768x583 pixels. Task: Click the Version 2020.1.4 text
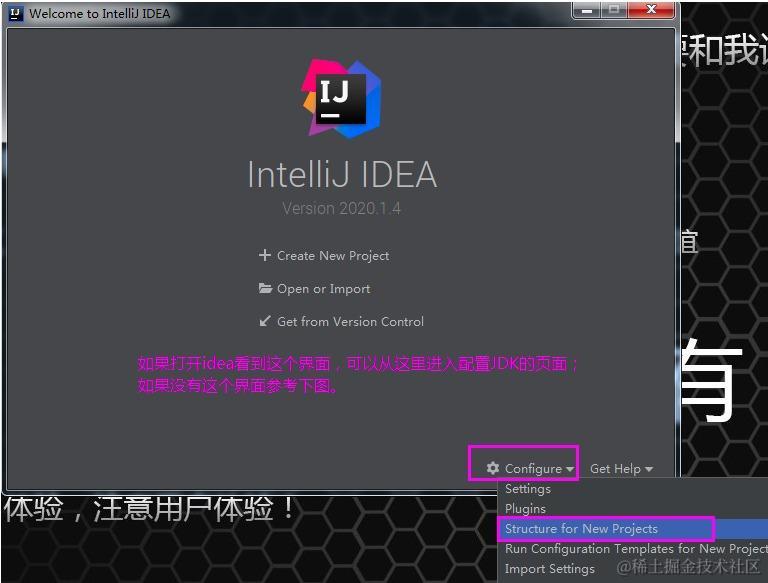(x=341, y=209)
